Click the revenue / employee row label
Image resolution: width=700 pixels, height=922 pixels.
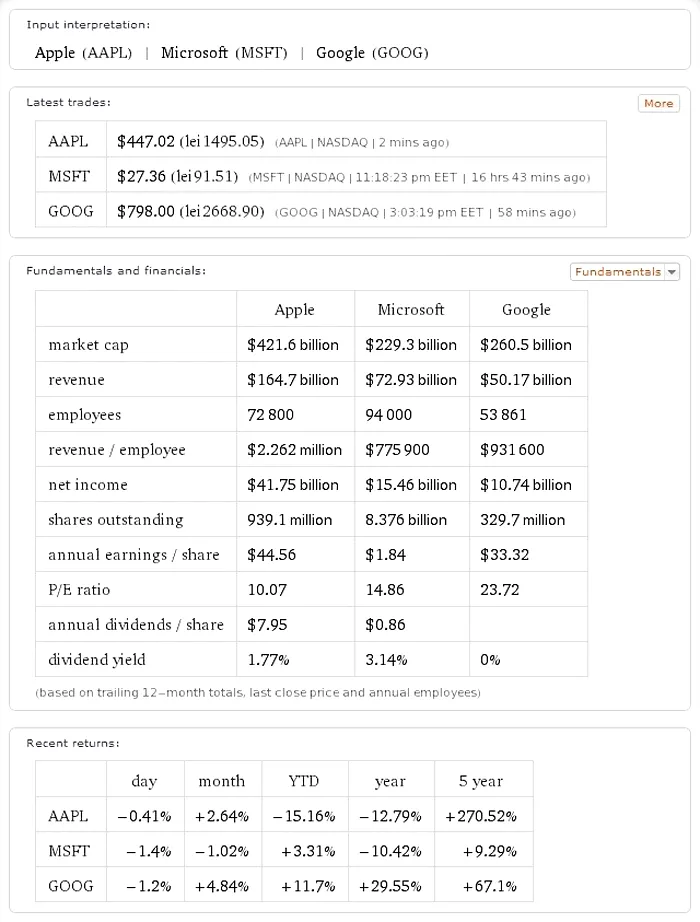(117, 449)
